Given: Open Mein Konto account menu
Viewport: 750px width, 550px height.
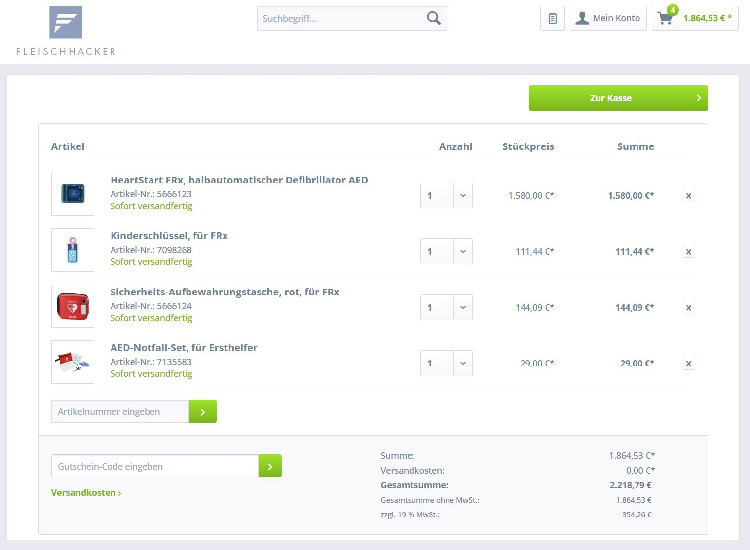Looking at the screenshot, I should (x=608, y=18).
